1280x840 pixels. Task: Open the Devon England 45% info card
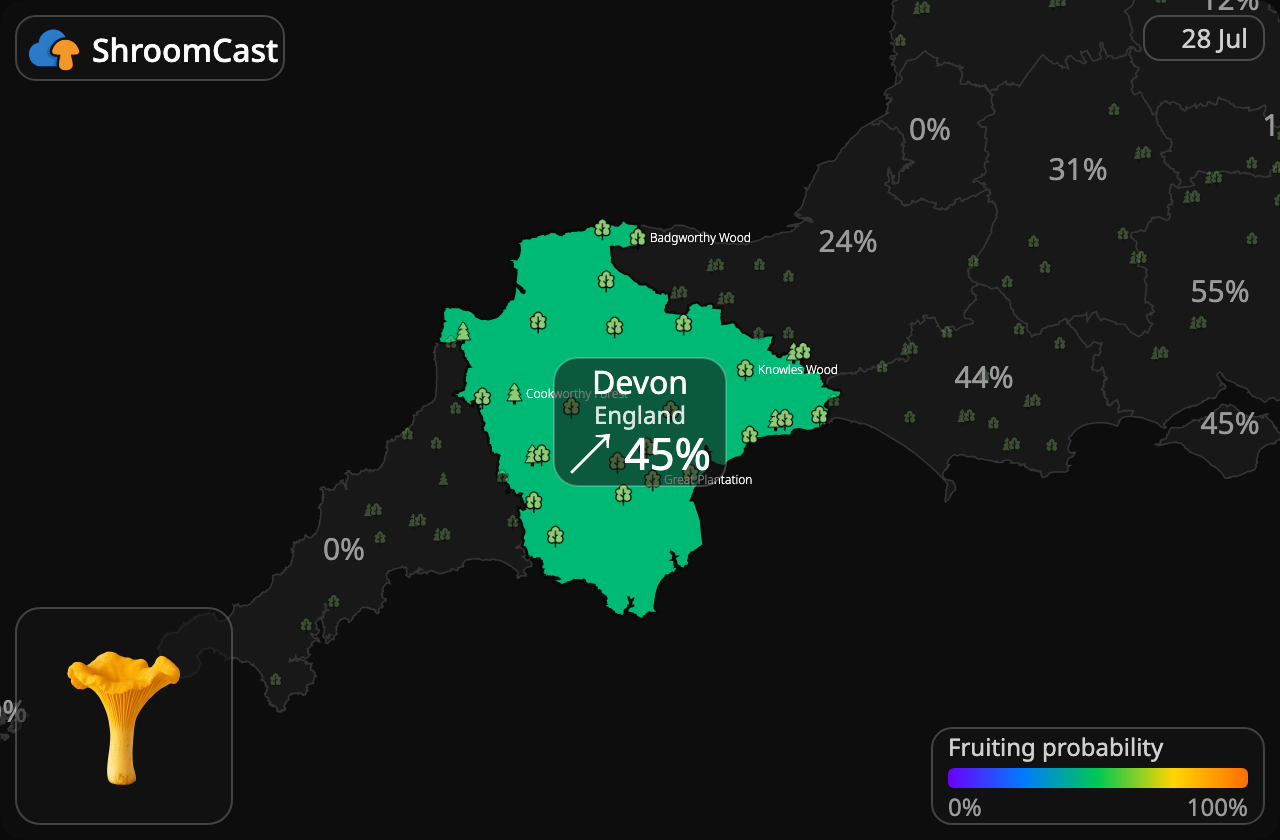tap(640, 422)
